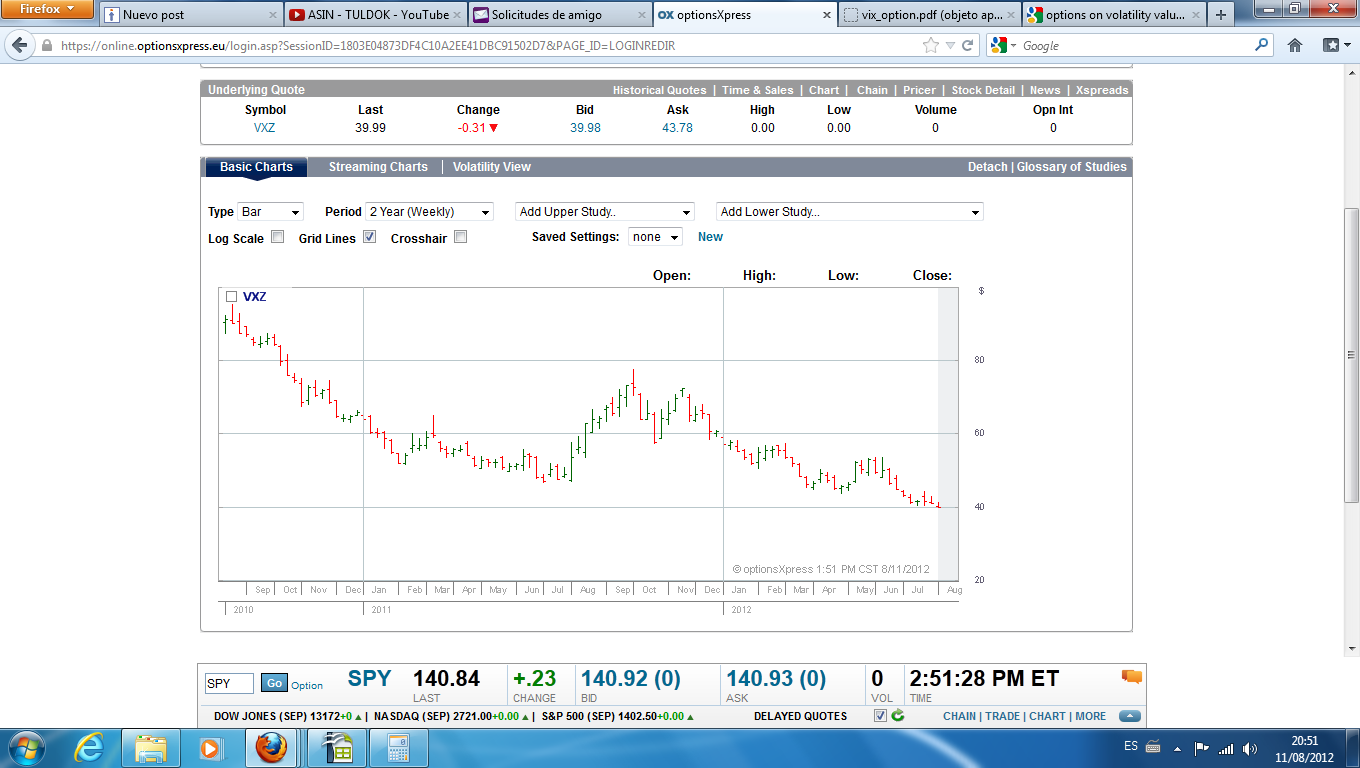Viewport: 1360px width, 768px height.
Task: Open the Glossary of Studies link
Action: click(1072, 167)
